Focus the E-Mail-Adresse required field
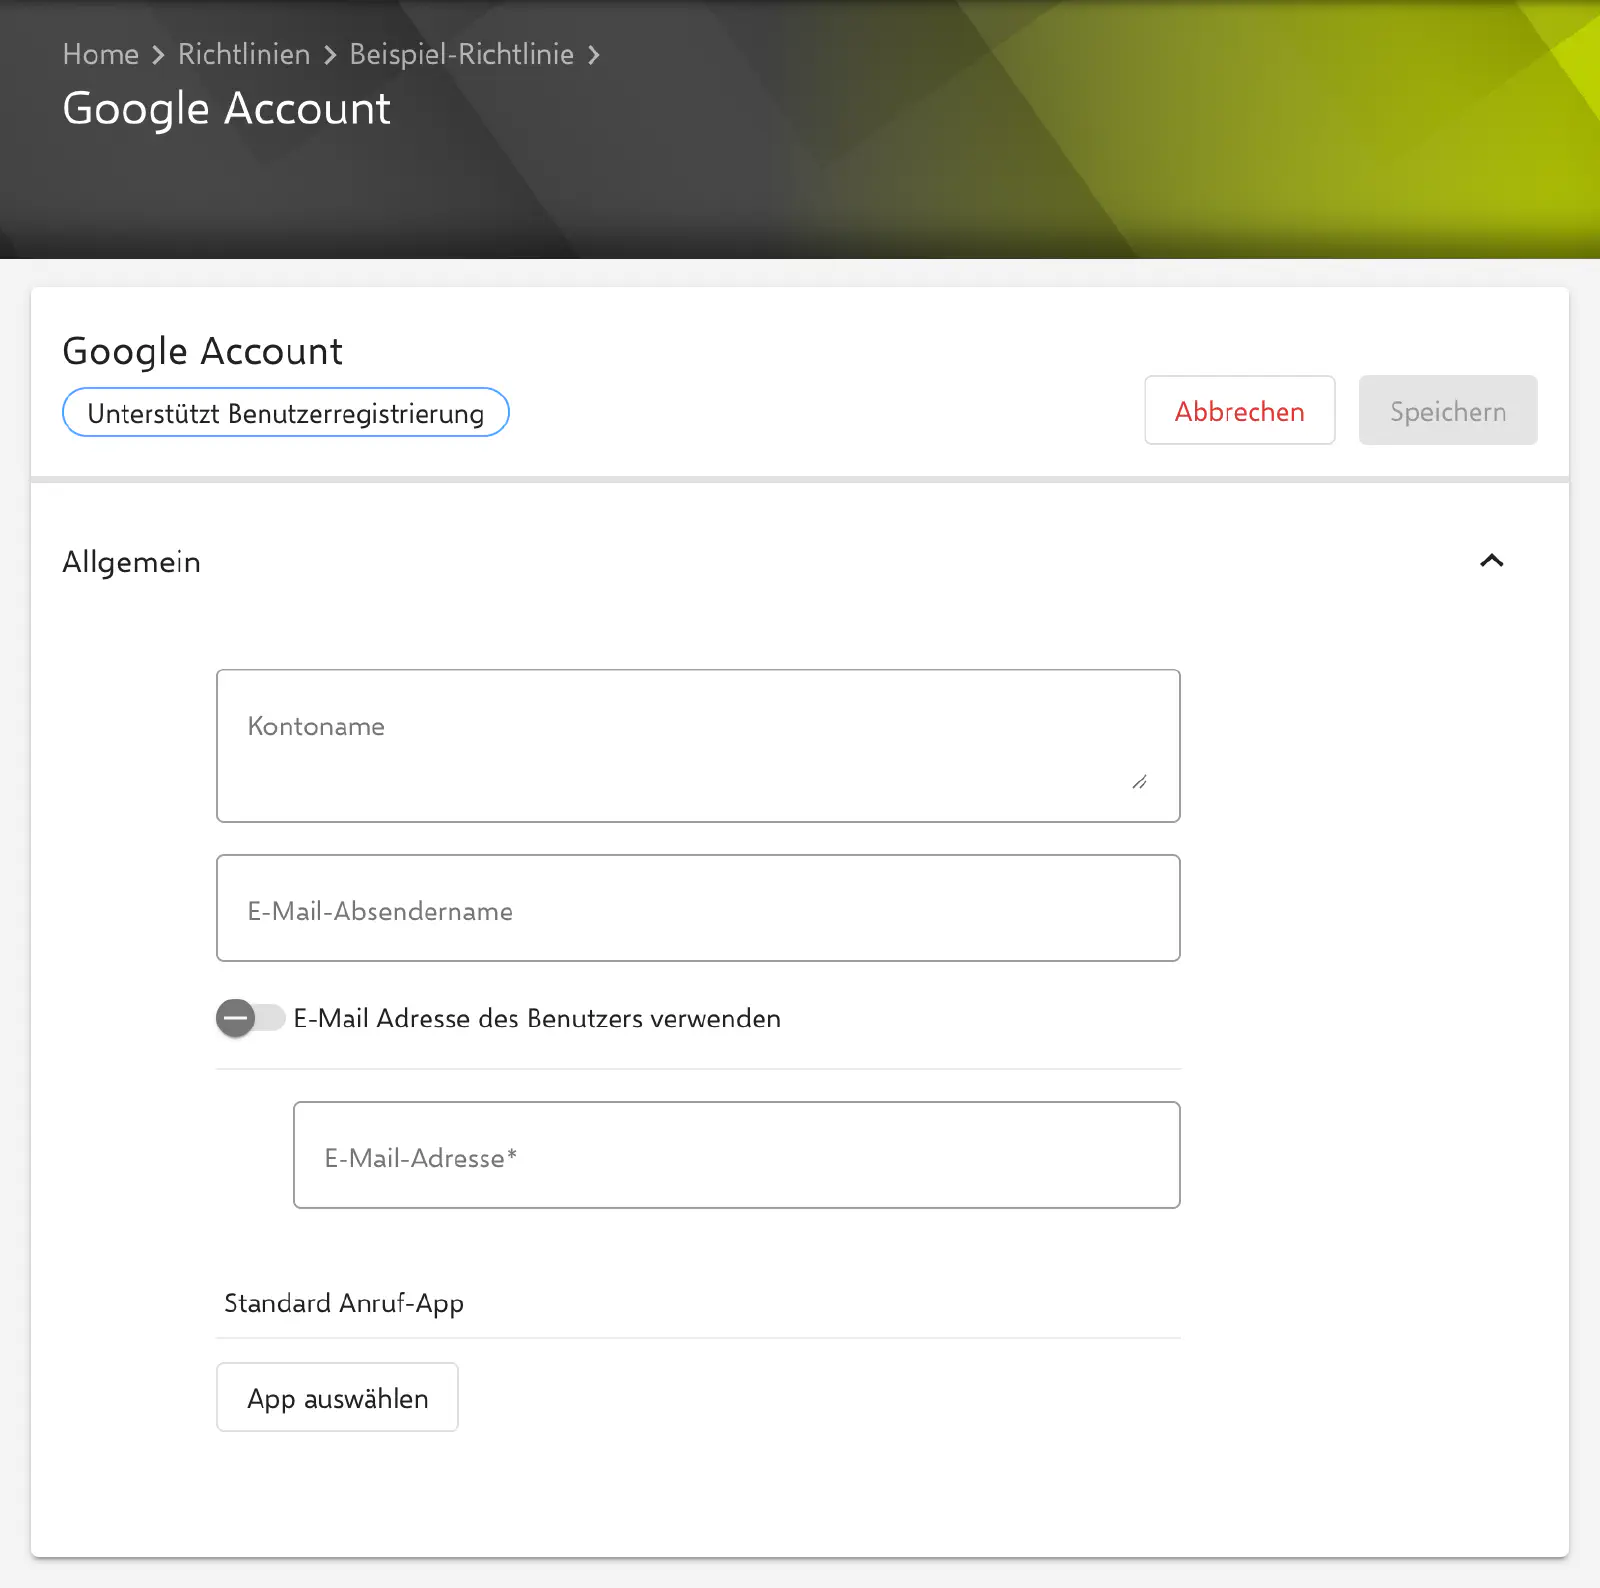1600x1588 pixels. point(737,1155)
